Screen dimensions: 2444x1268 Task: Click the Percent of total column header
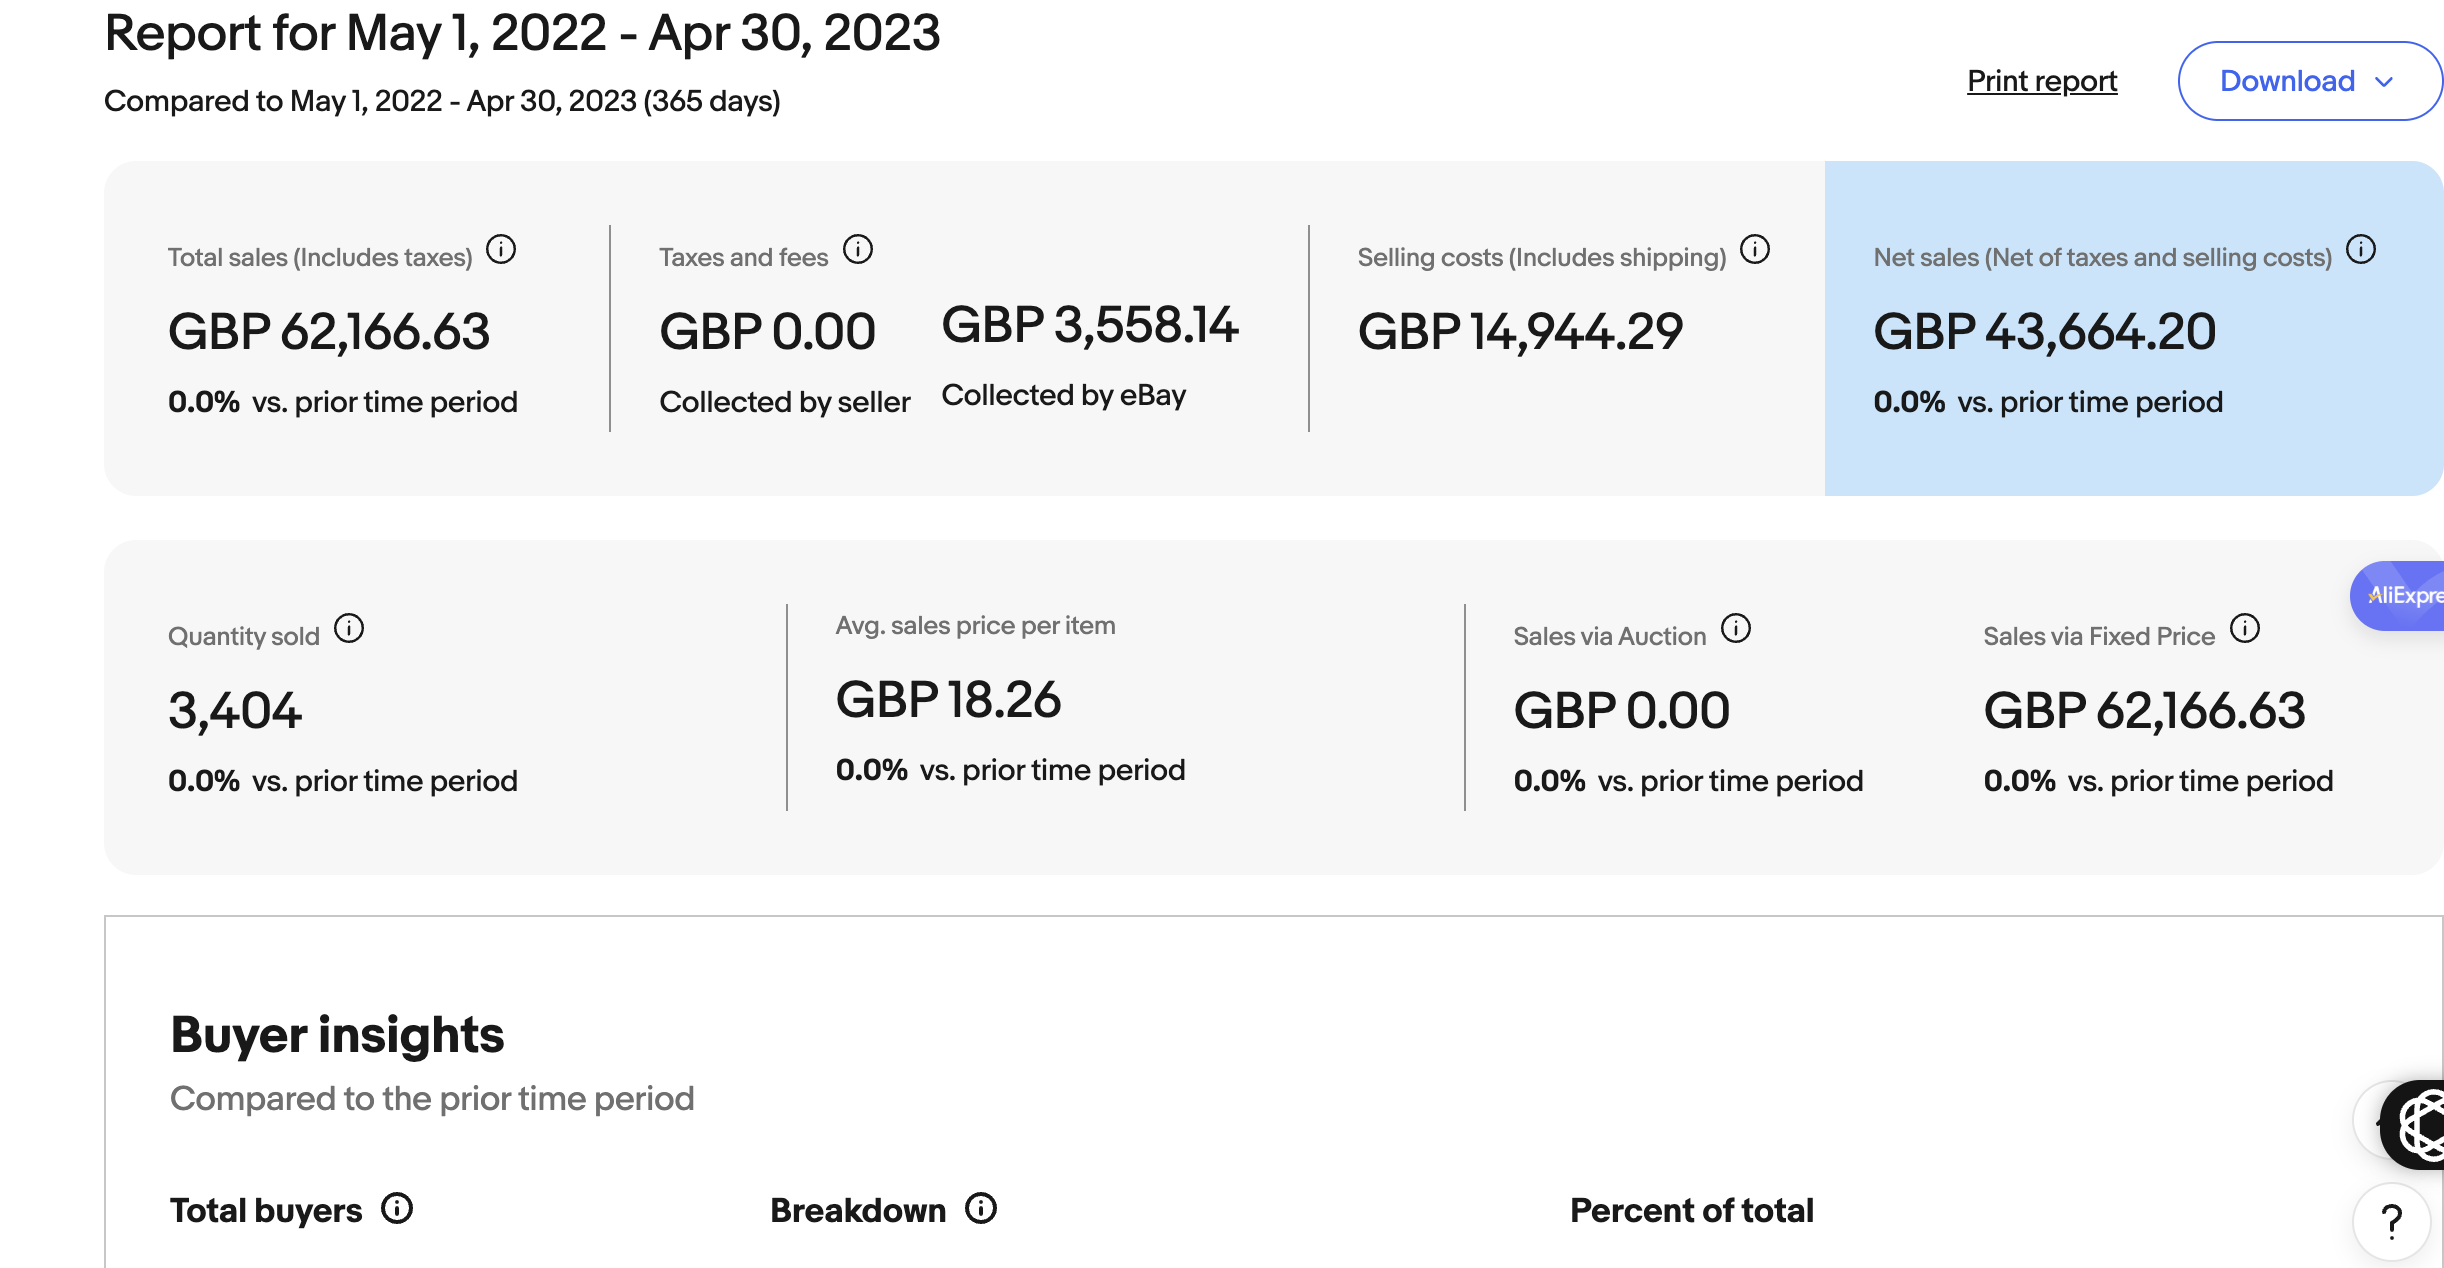point(1692,1210)
